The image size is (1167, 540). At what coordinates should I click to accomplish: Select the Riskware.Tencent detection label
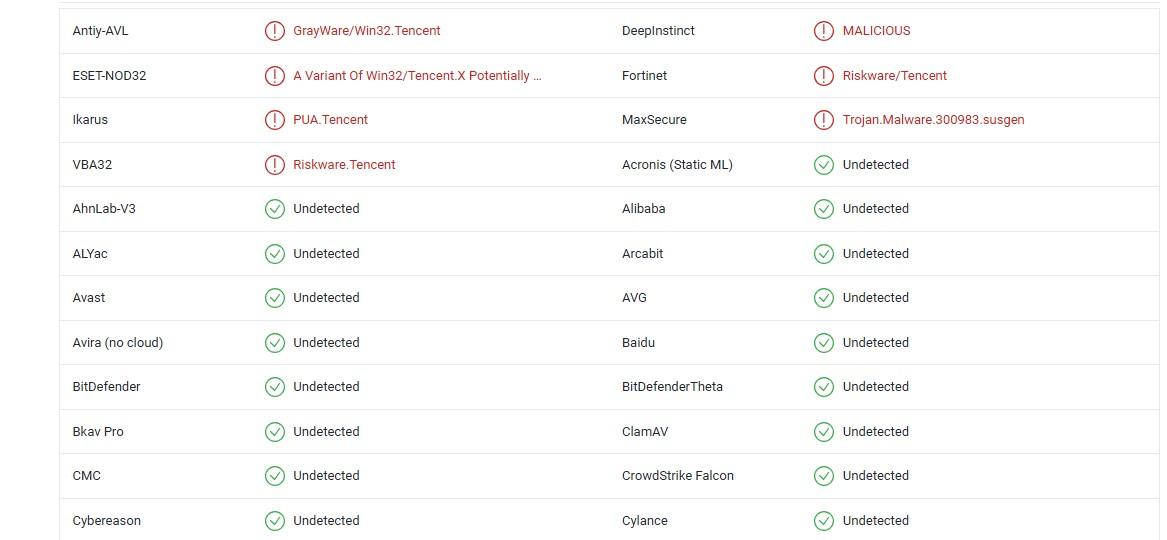345,164
